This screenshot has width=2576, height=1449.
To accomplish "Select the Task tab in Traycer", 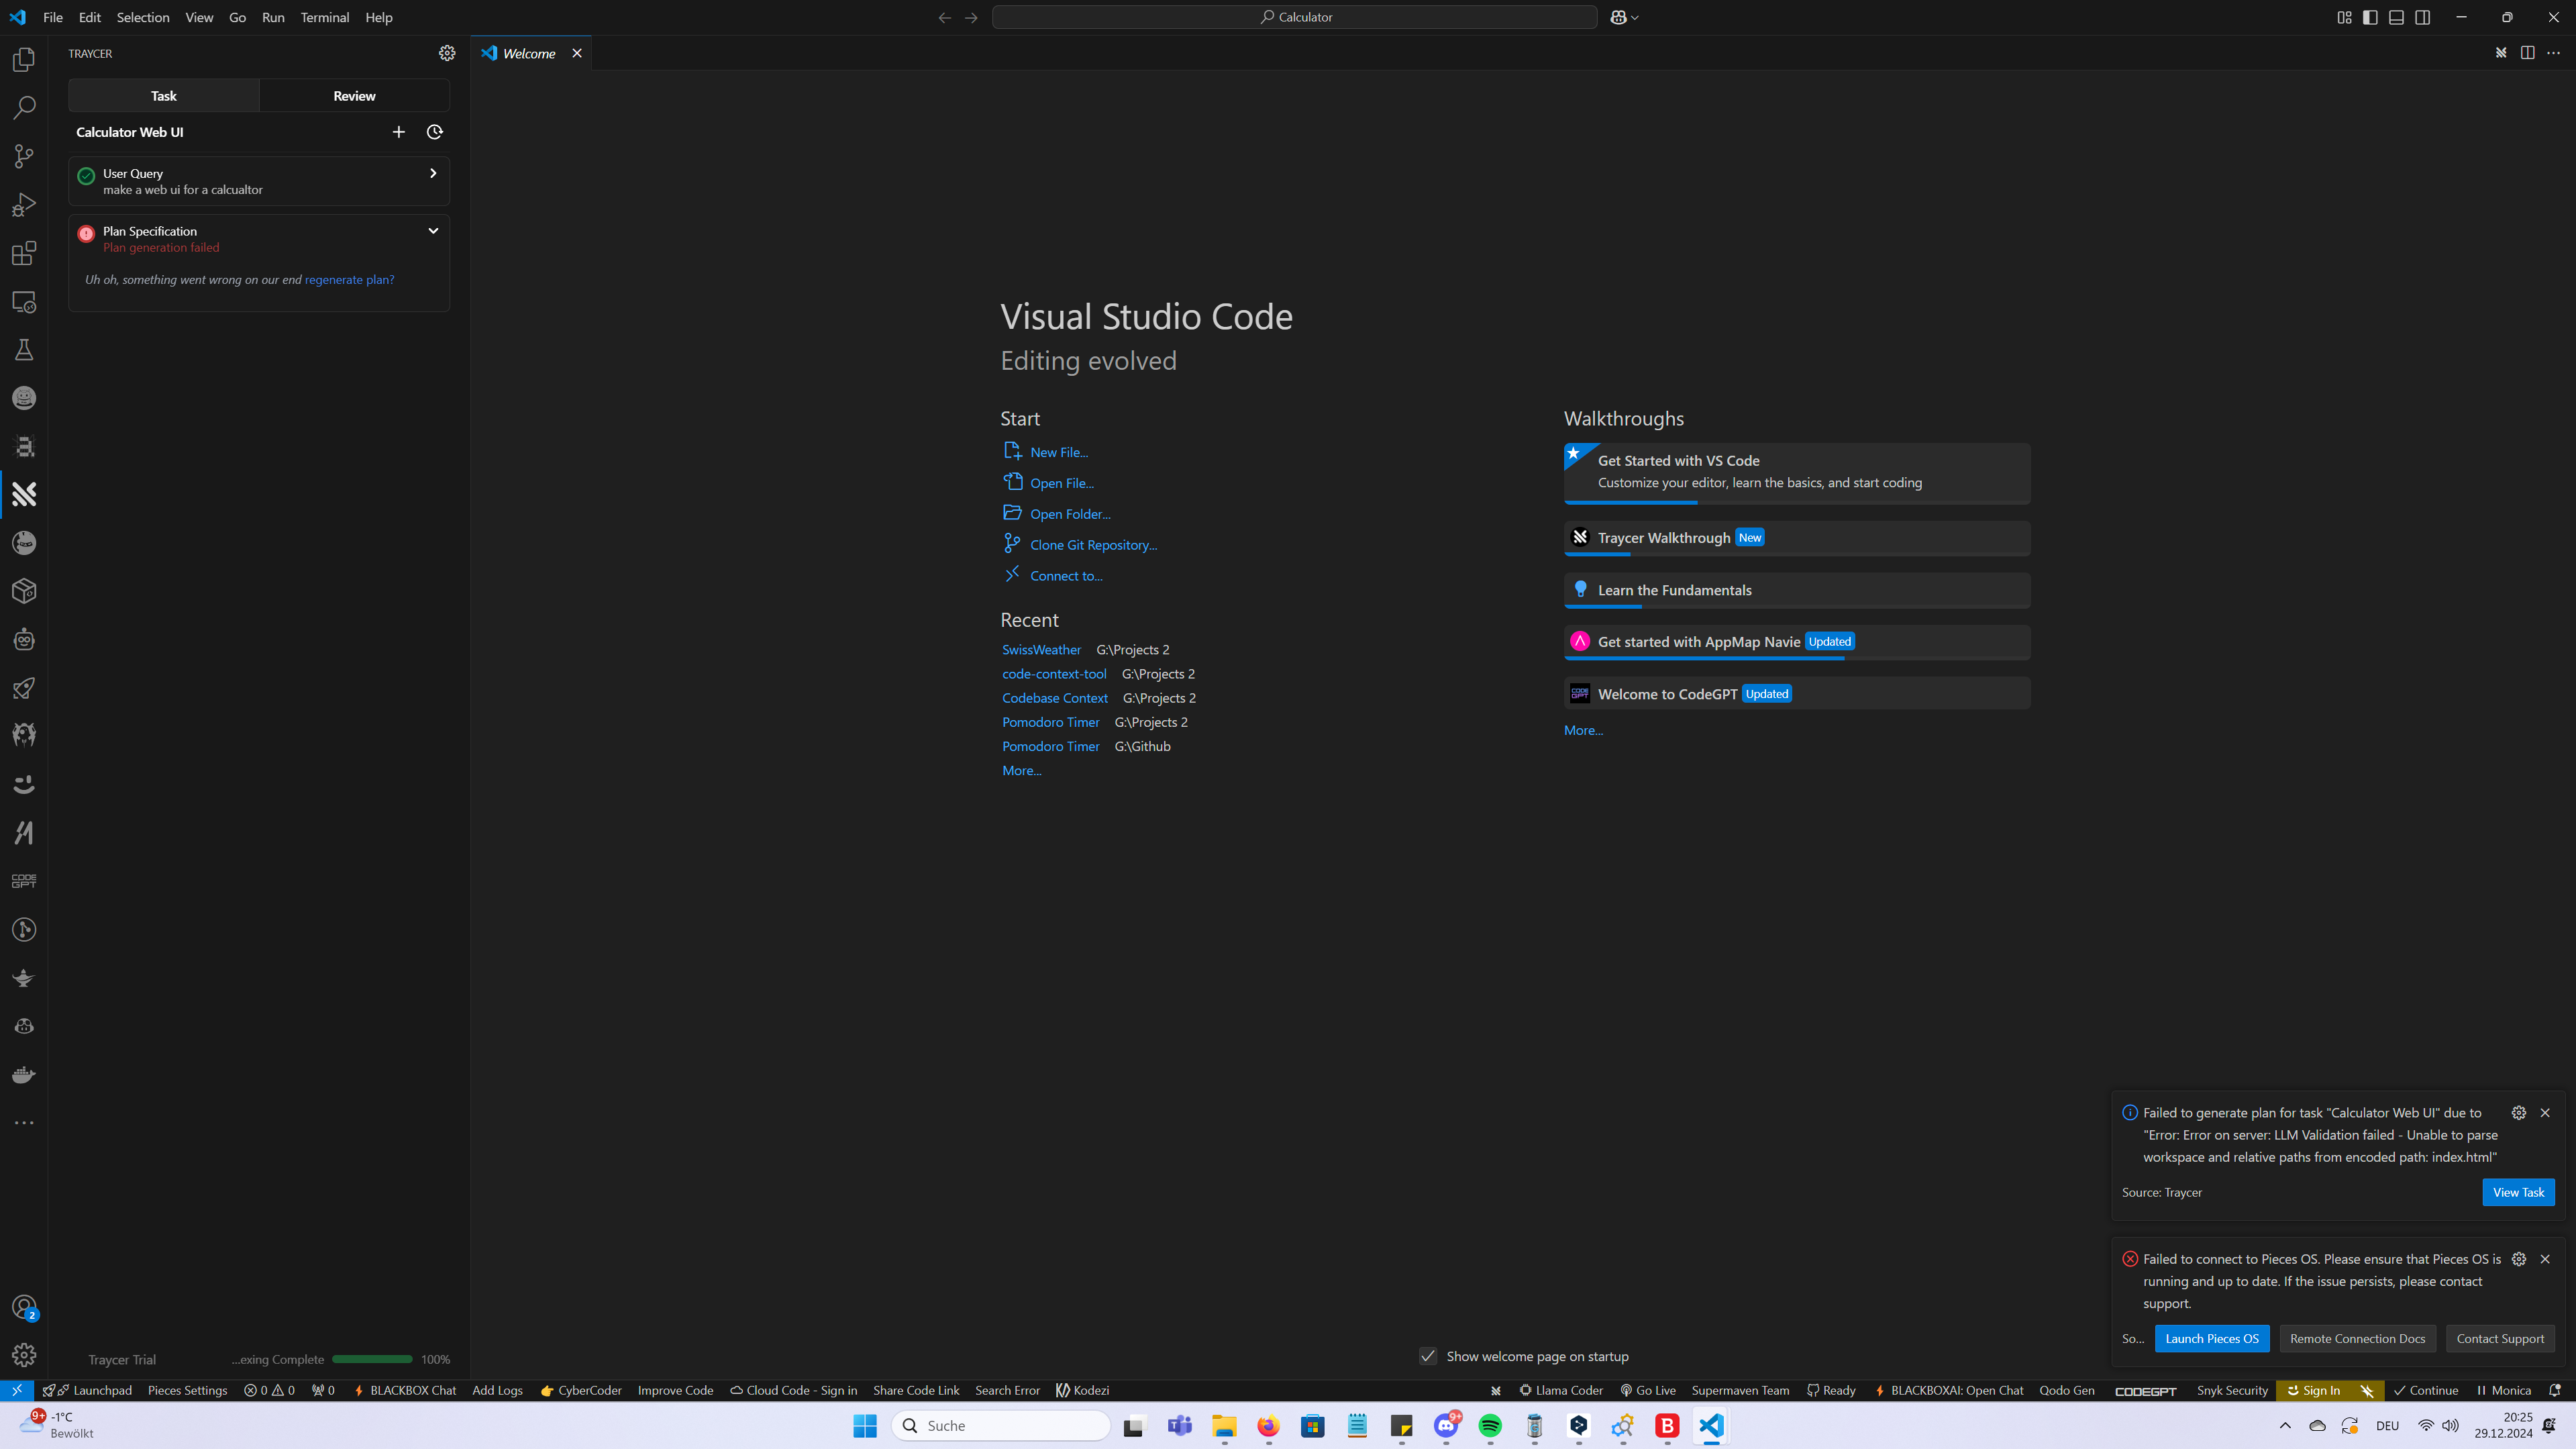I will pyautogui.click(x=164, y=96).
